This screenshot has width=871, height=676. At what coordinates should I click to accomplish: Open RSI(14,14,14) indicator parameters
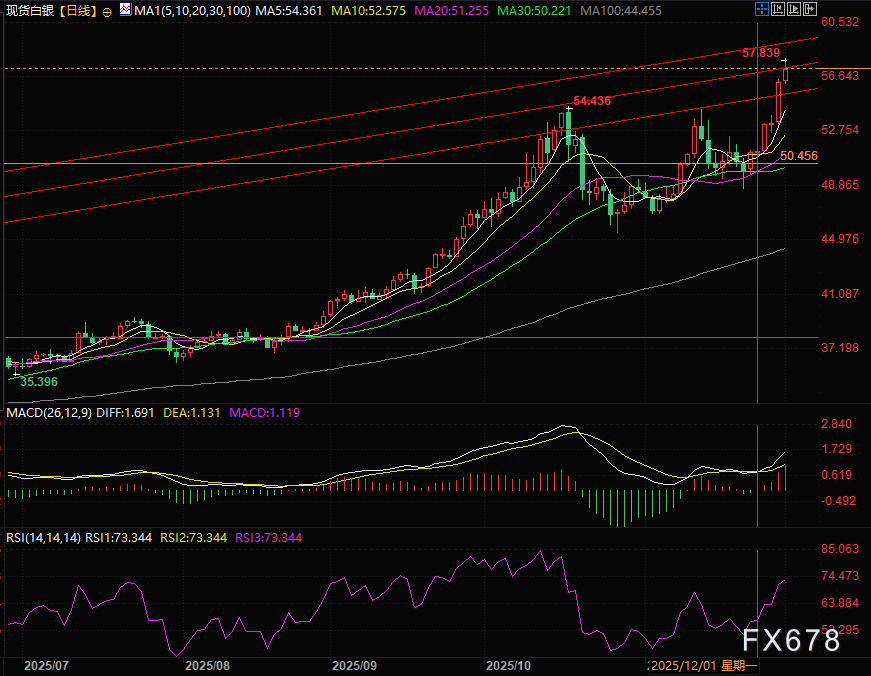[x=43, y=537]
